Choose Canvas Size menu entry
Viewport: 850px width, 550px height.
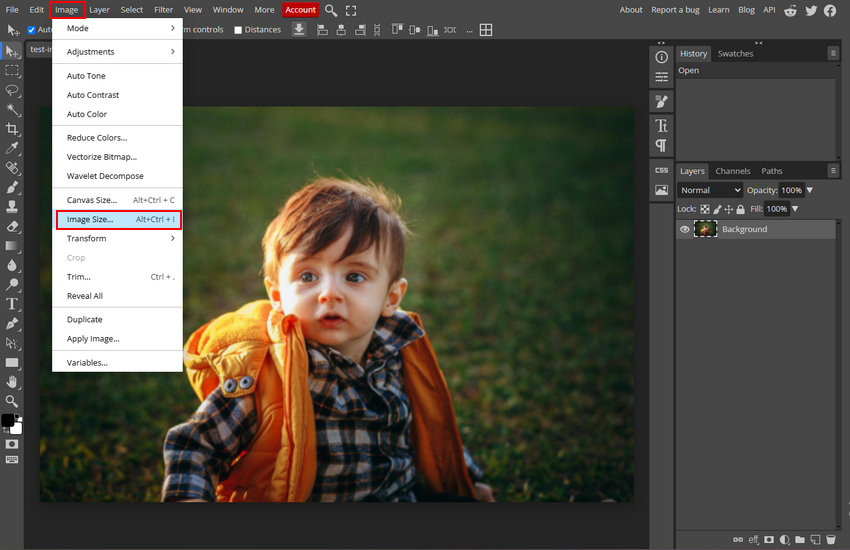(x=117, y=200)
